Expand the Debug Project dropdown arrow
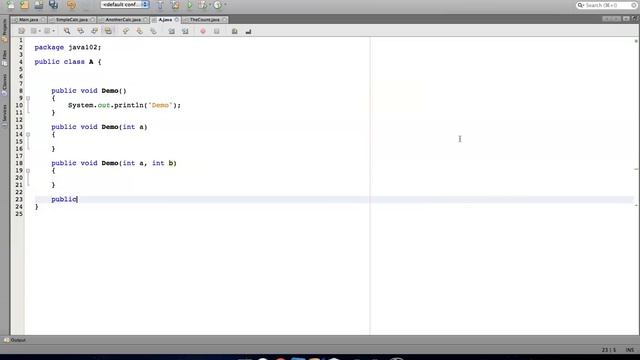The image size is (640, 360). pyautogui.click(x=210, y=5)
